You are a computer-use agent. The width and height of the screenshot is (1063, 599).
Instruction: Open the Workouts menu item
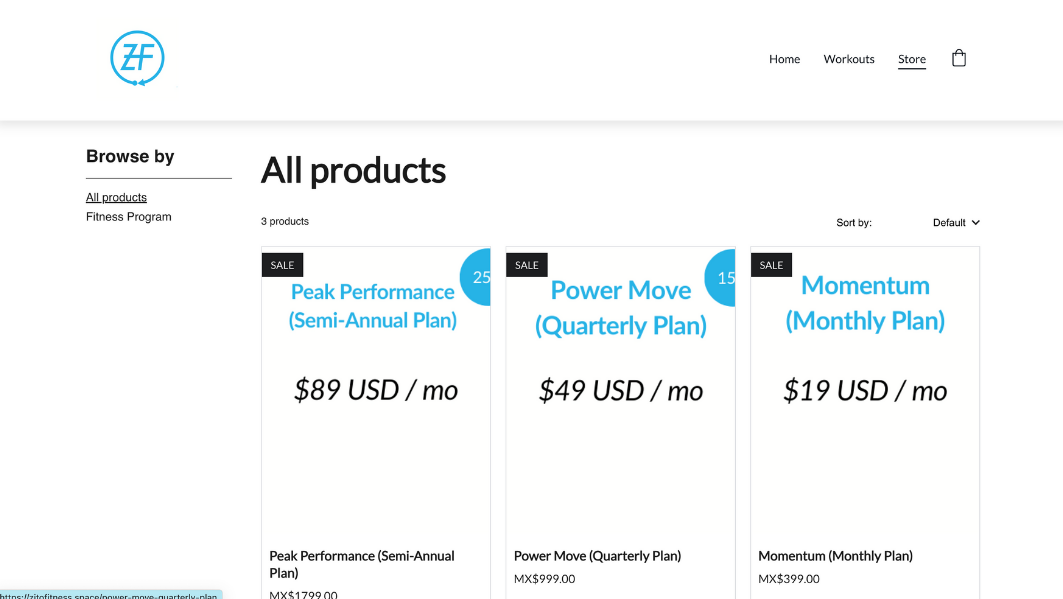pyautogui.click(x=849, y=59)
